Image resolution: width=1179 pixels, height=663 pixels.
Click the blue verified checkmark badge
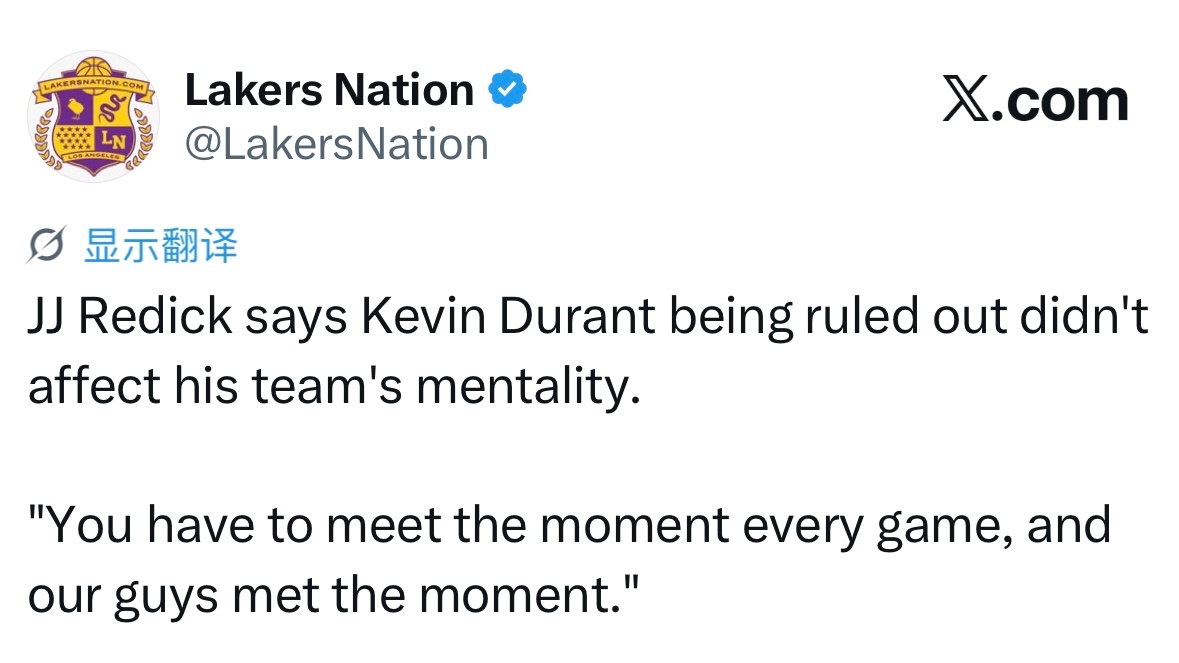pyautogui.click(x=507, y=91)
